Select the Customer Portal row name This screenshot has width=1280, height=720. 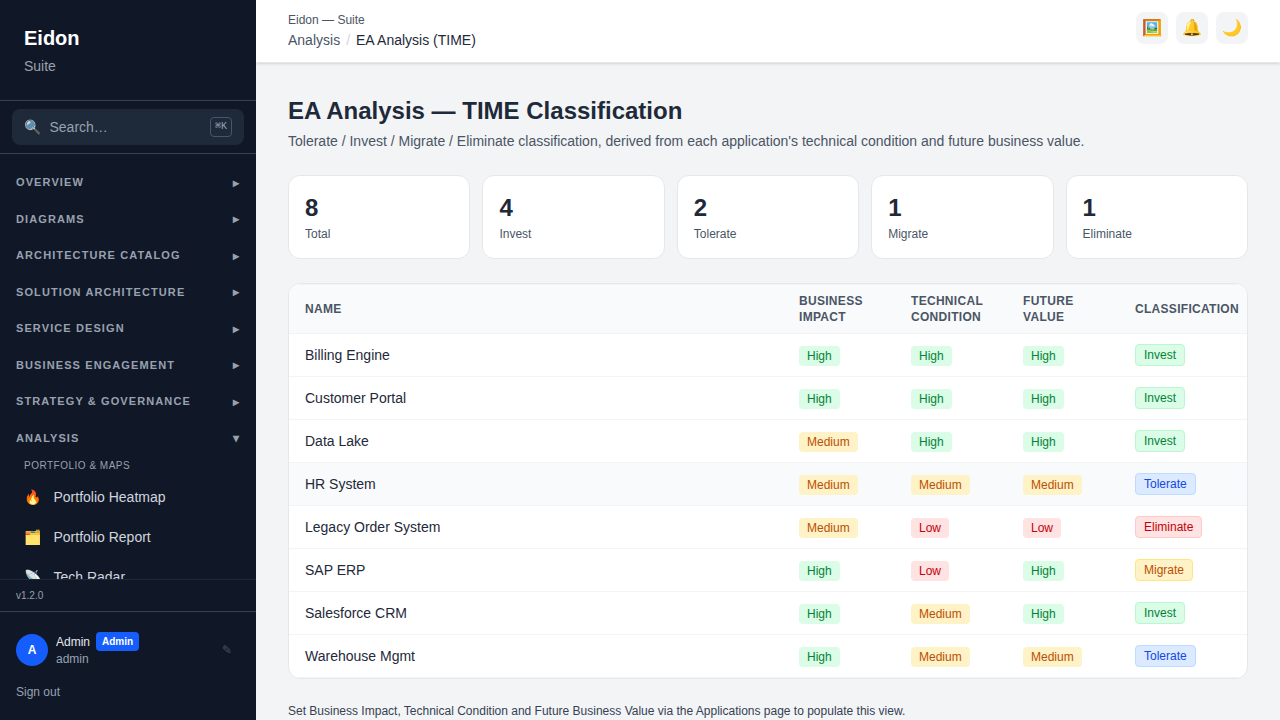pyautogui.click(x=355, y=398)
